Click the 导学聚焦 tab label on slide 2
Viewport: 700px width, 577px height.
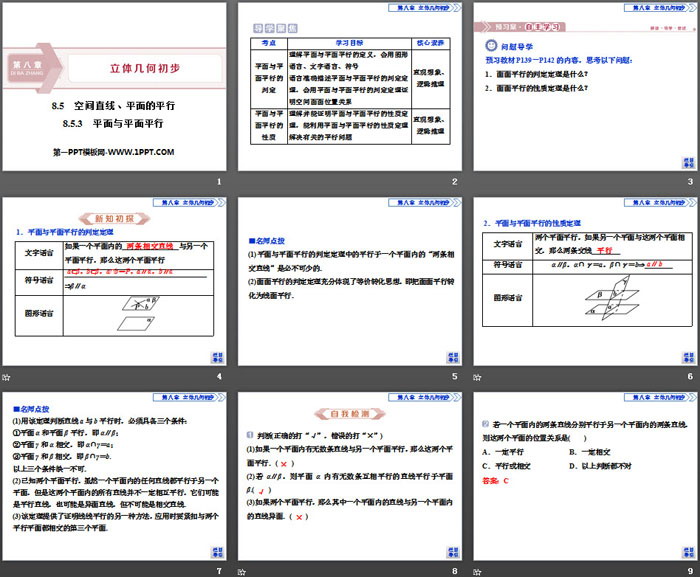pyautogui.click(x=270, y=29)
